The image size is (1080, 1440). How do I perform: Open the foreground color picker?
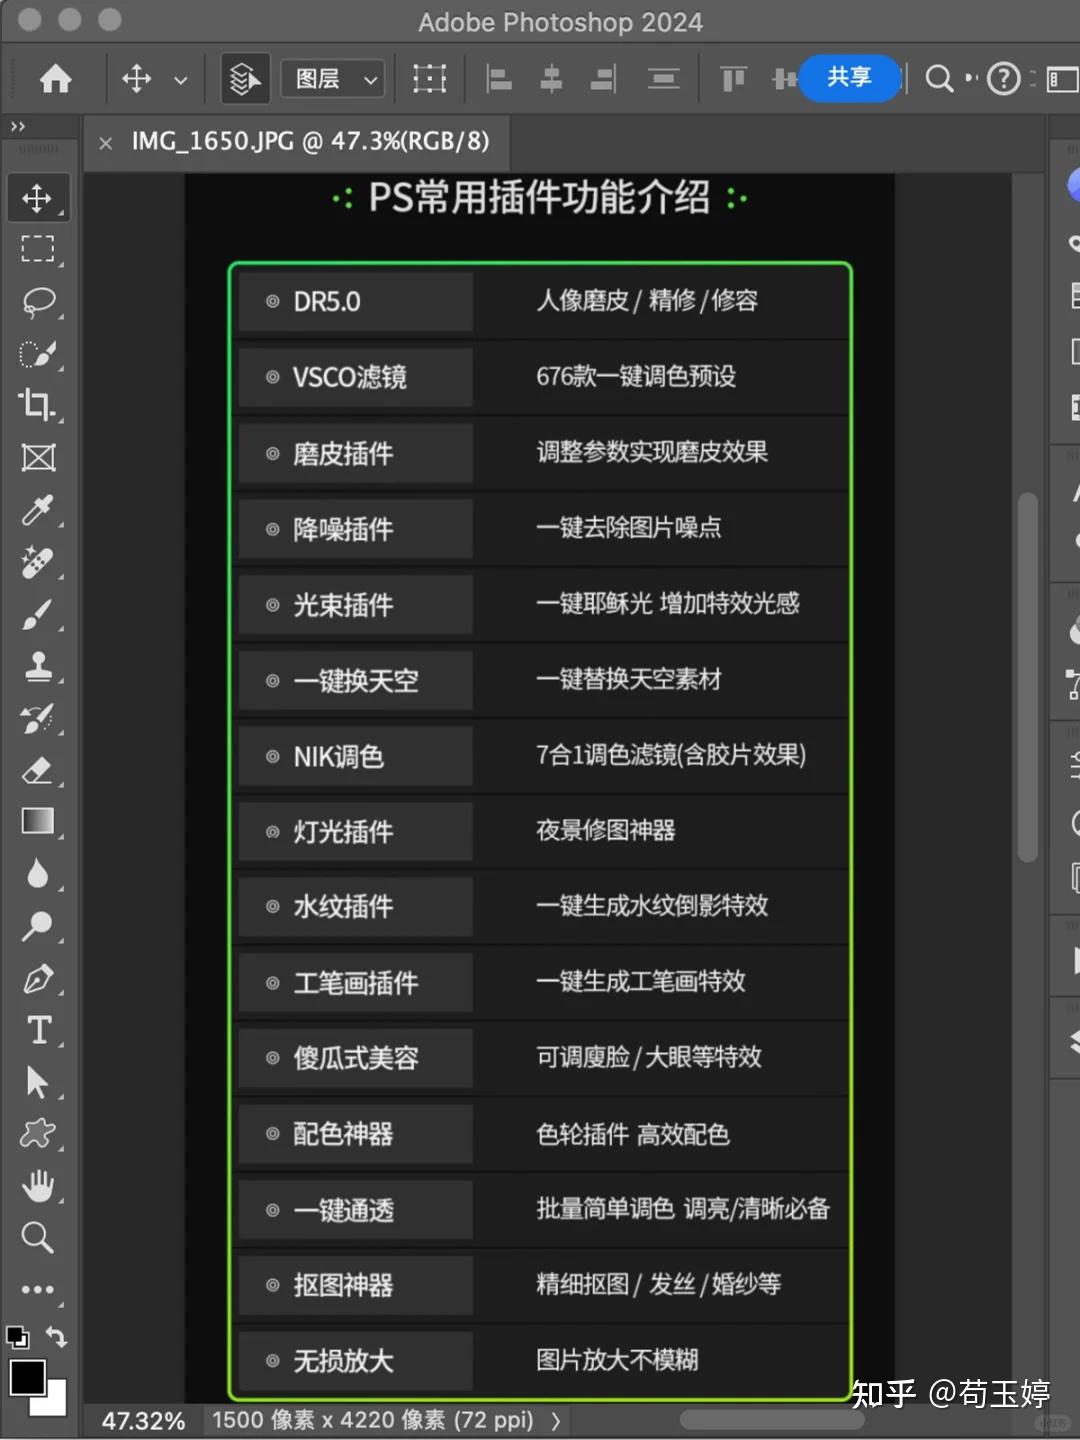[x=27, y=1378]
